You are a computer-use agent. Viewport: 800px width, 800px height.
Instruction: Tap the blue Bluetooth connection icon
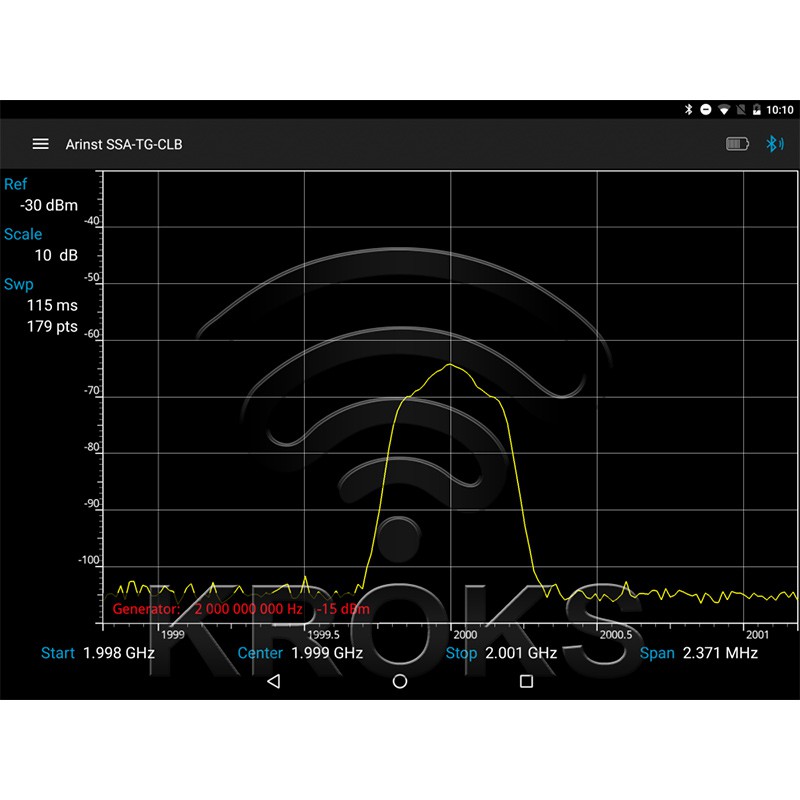click(773, 144)
